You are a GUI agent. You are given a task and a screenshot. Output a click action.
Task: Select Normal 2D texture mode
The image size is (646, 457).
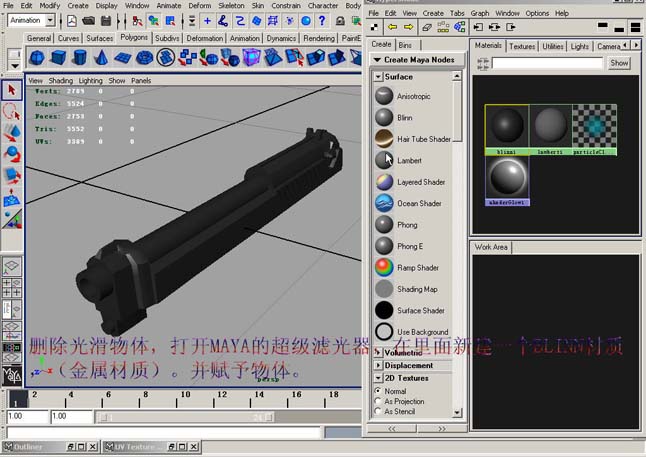tap(378, 391)
